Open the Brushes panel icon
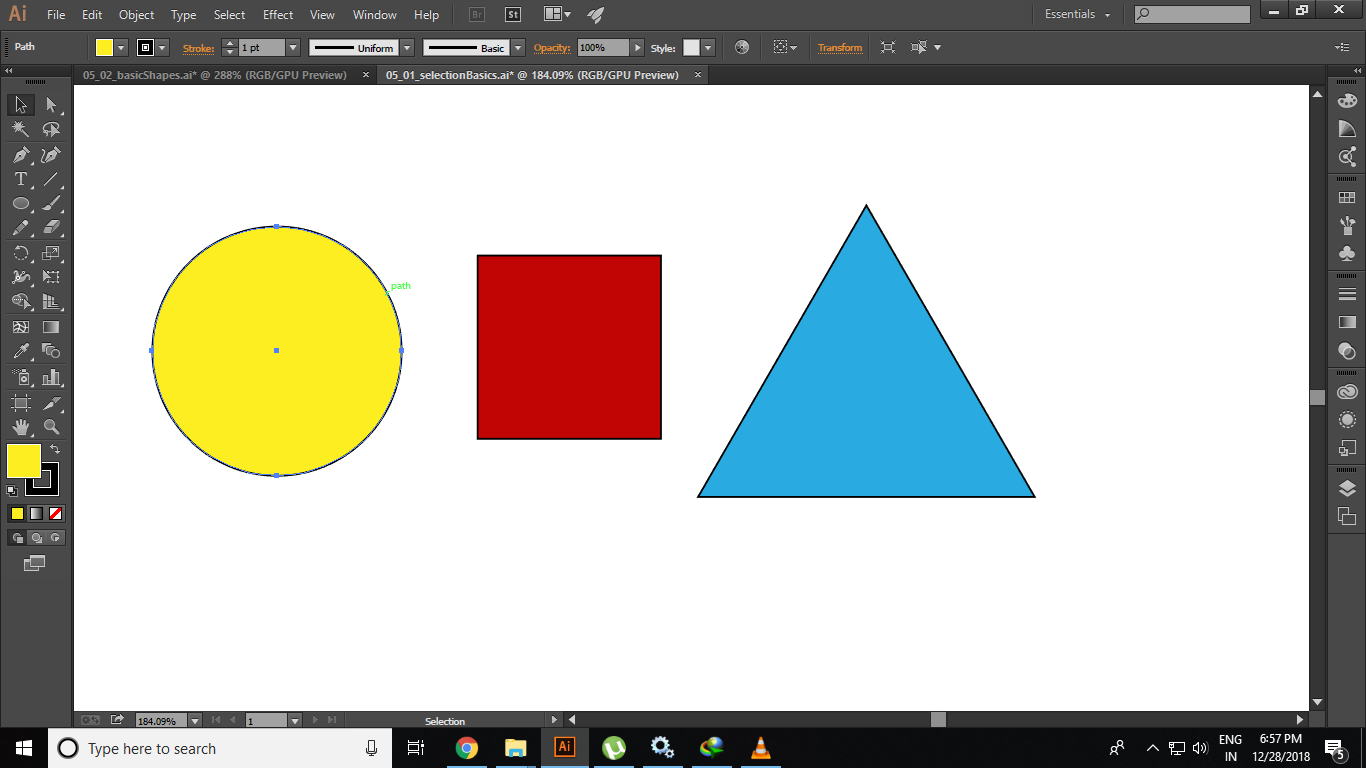The width and height of the screenshot is (1366, 768). click(x=1347, y=225)
